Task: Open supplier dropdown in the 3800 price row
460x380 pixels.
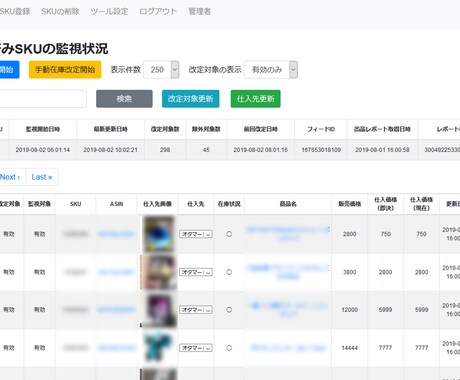Action: [196, 272]
